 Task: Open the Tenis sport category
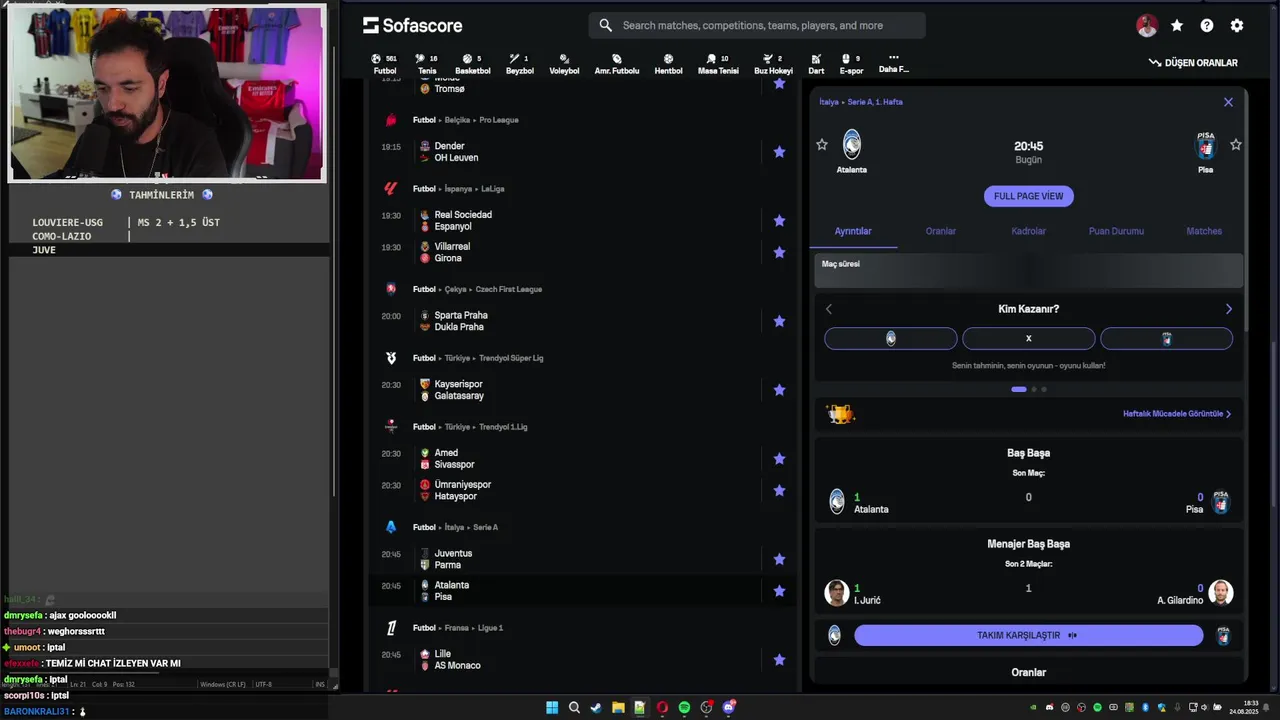point(427,64)
